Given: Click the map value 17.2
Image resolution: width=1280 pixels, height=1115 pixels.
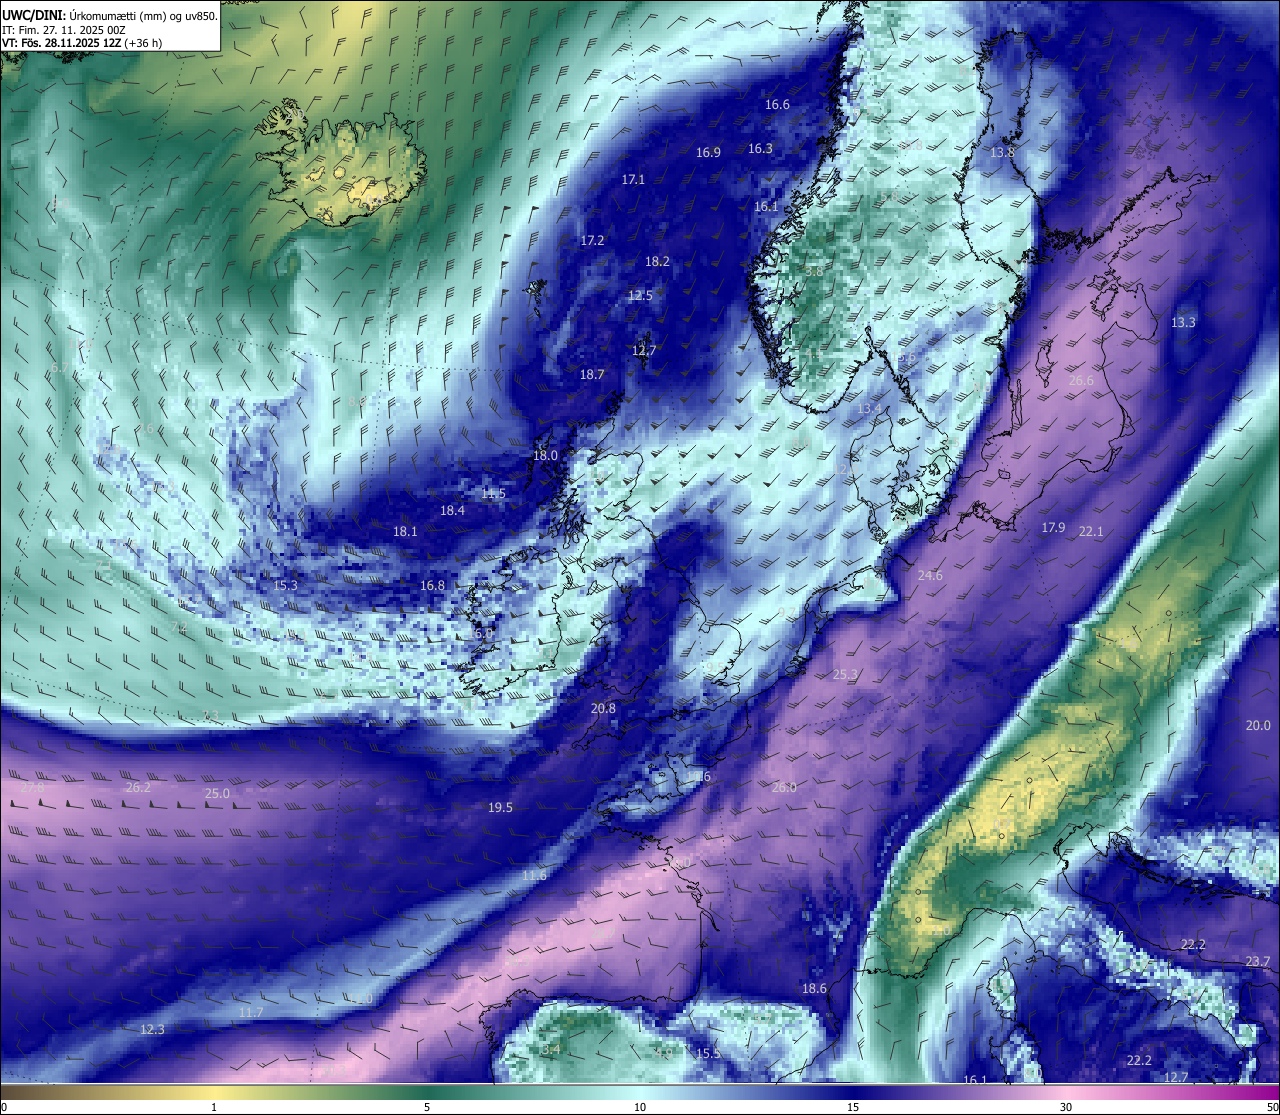Looking at the screenshot, I should (592, 240).
